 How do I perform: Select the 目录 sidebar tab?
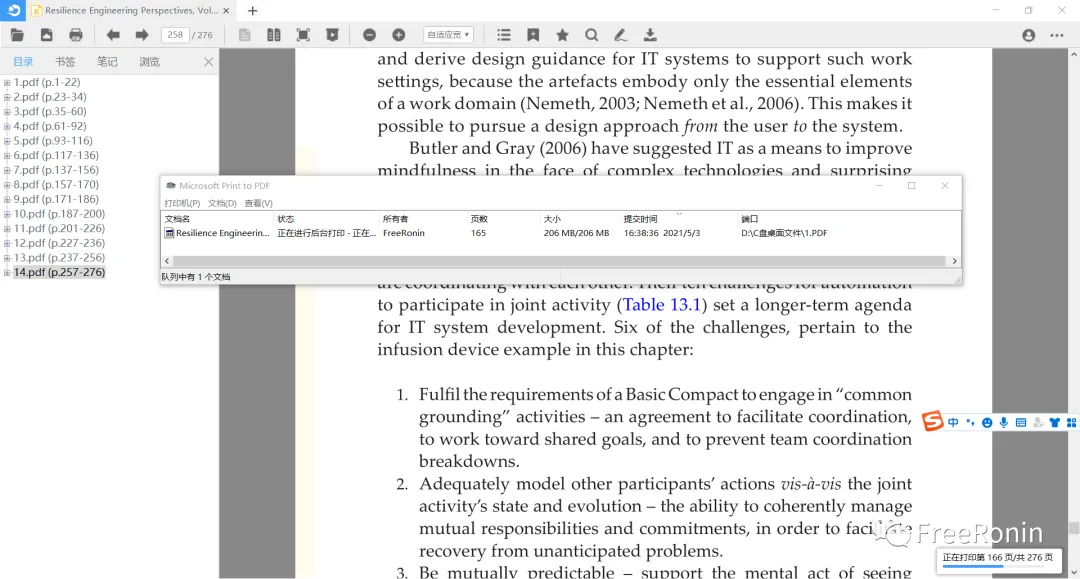[23, 62]
